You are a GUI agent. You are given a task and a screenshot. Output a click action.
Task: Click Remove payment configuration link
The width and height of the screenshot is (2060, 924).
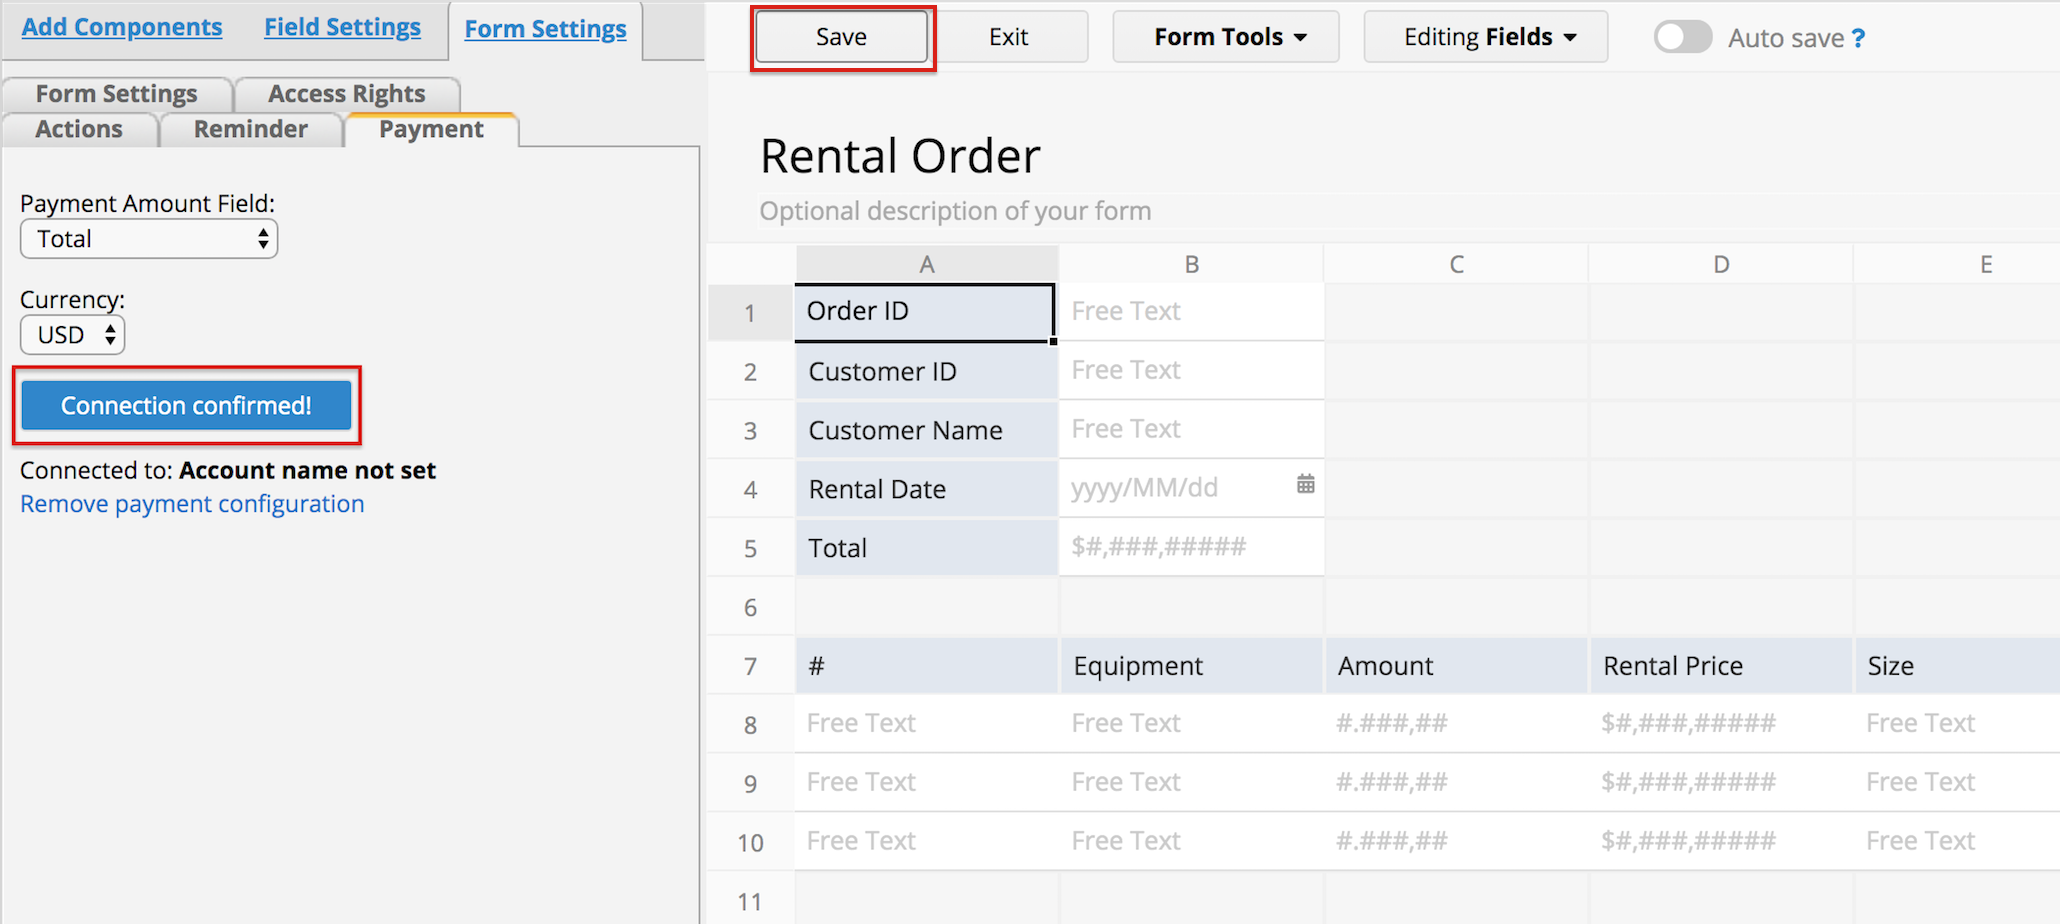pos(192,504)
